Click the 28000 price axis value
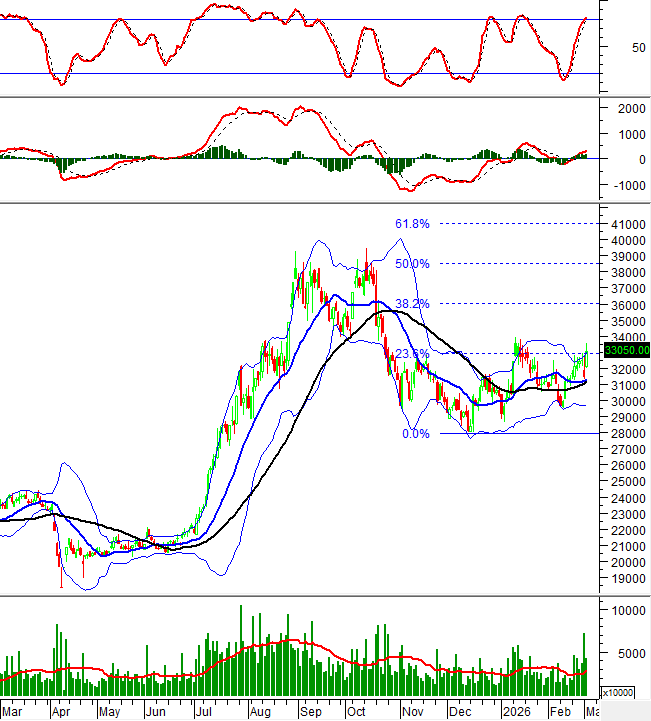651x721 pixels. point(628,434)
